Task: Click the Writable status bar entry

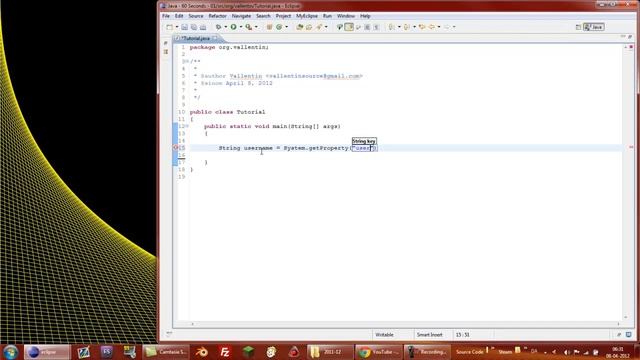Action: (x=384, y=335)
